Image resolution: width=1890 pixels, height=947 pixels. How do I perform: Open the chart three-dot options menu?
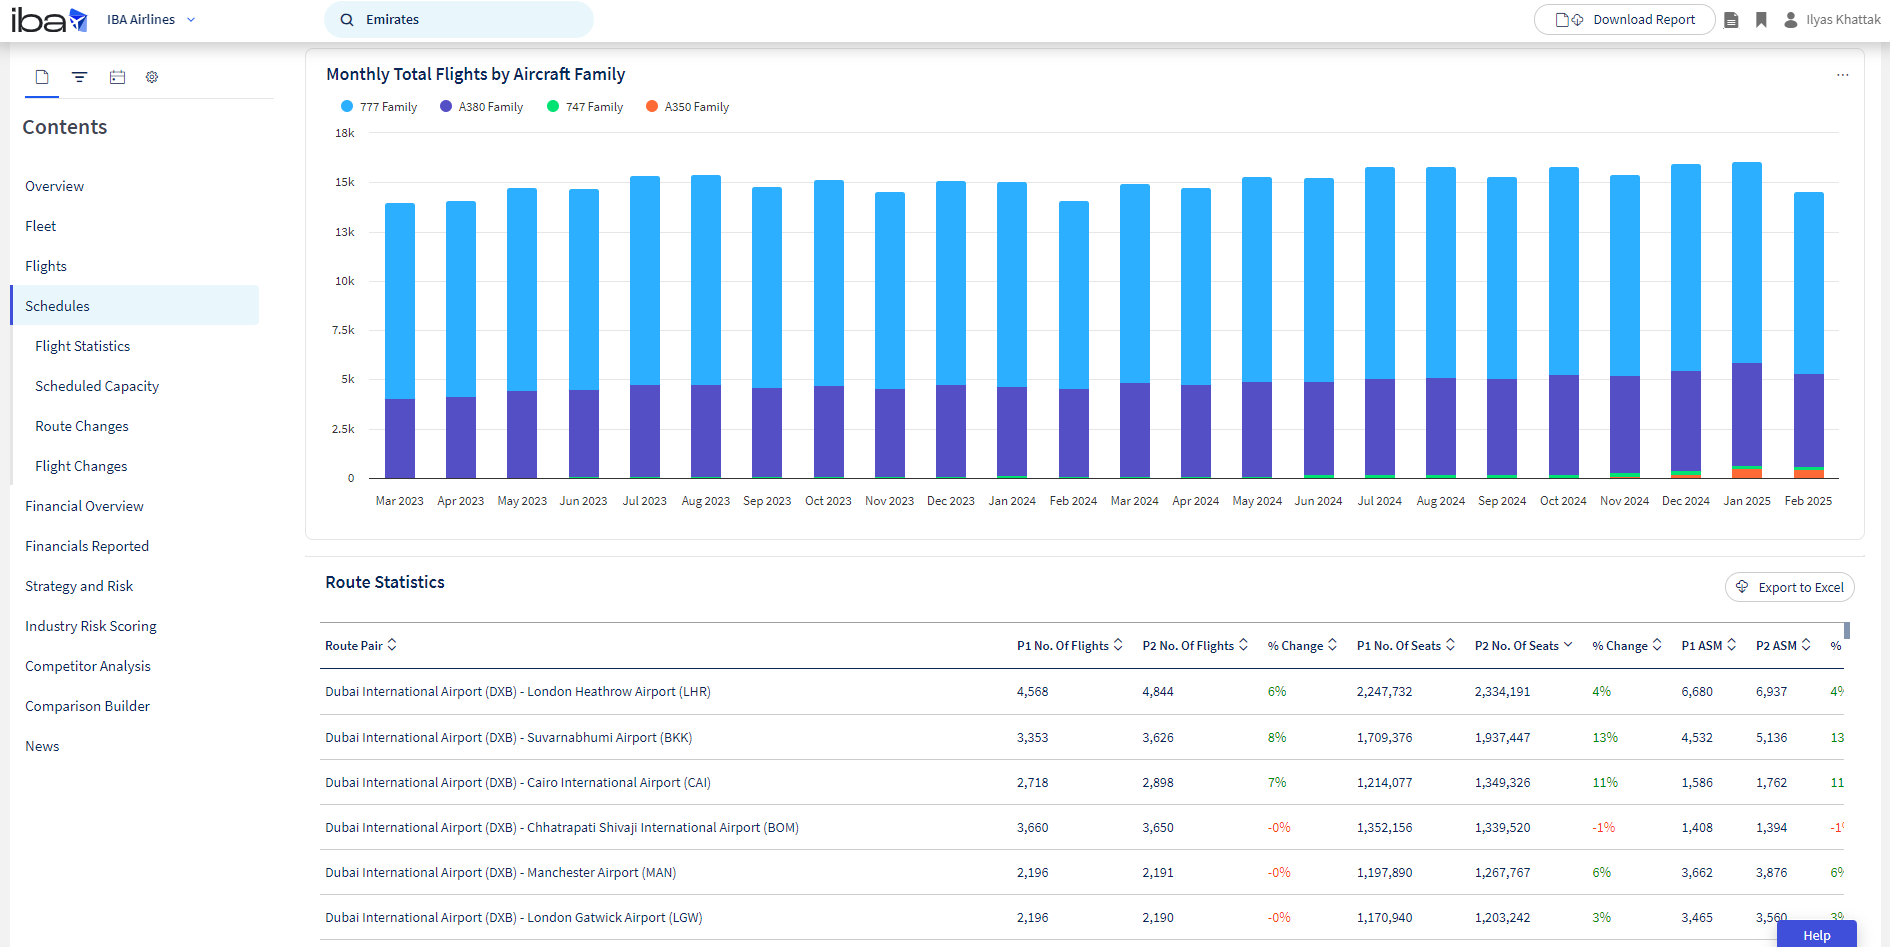[1842, 75]
